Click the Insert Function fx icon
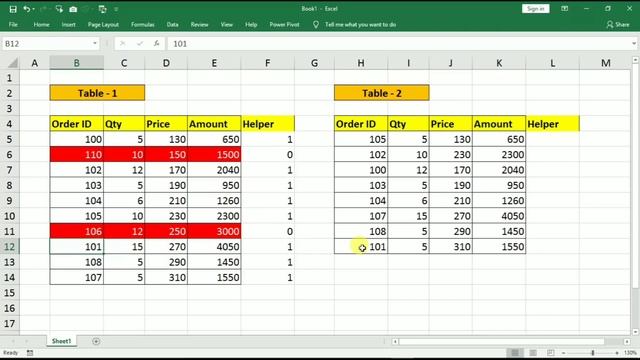Viewport: 640px width, 360px height. [156, 44]
